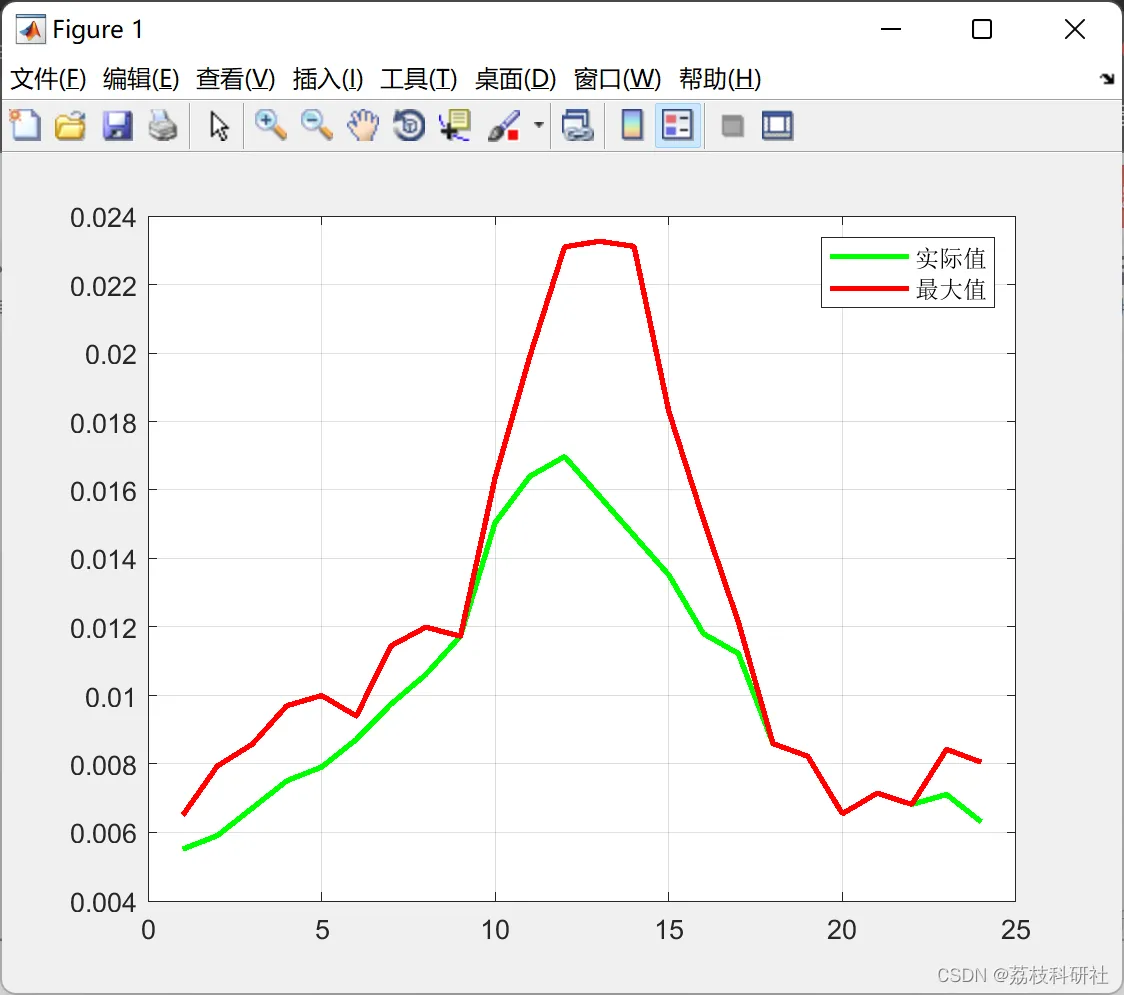Image resolution: width=1124 pixels, height=995 pixels.
Task: Click the green curve peak near 0.017
Action: click(565, 456)
